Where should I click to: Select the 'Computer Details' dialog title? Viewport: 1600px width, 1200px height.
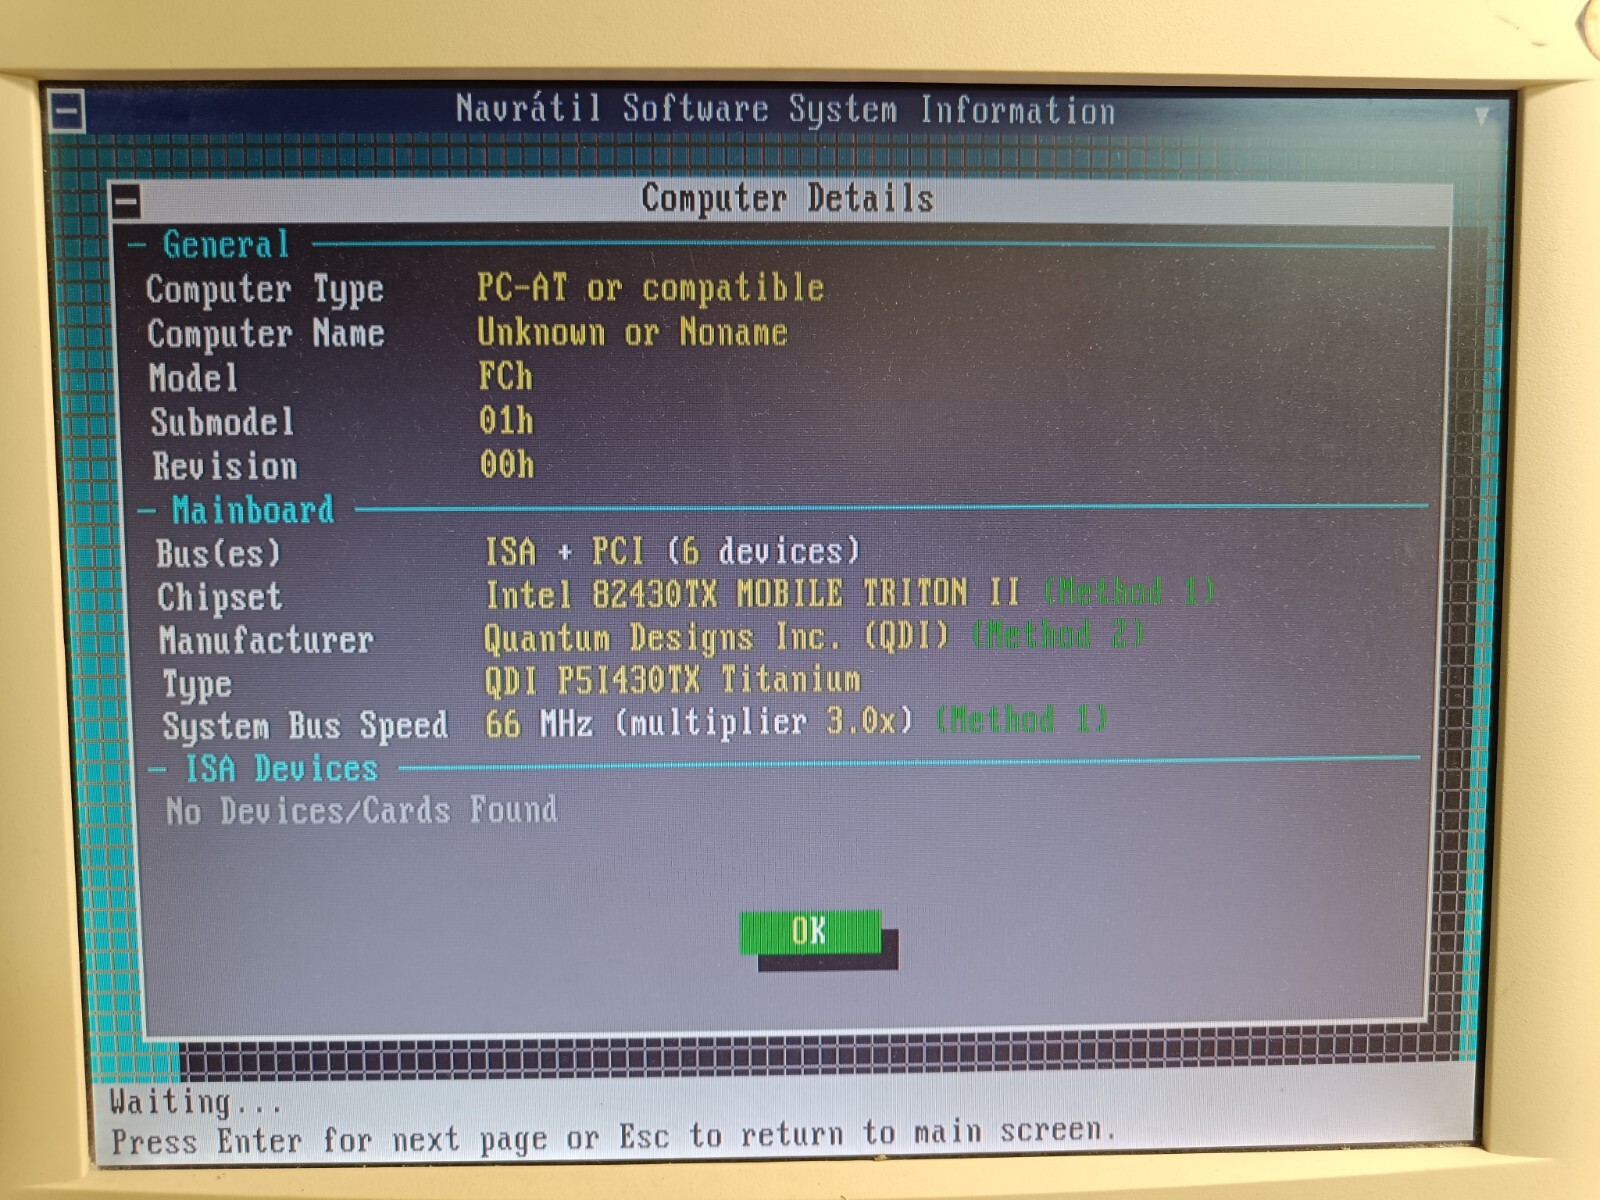pos(787,198)
